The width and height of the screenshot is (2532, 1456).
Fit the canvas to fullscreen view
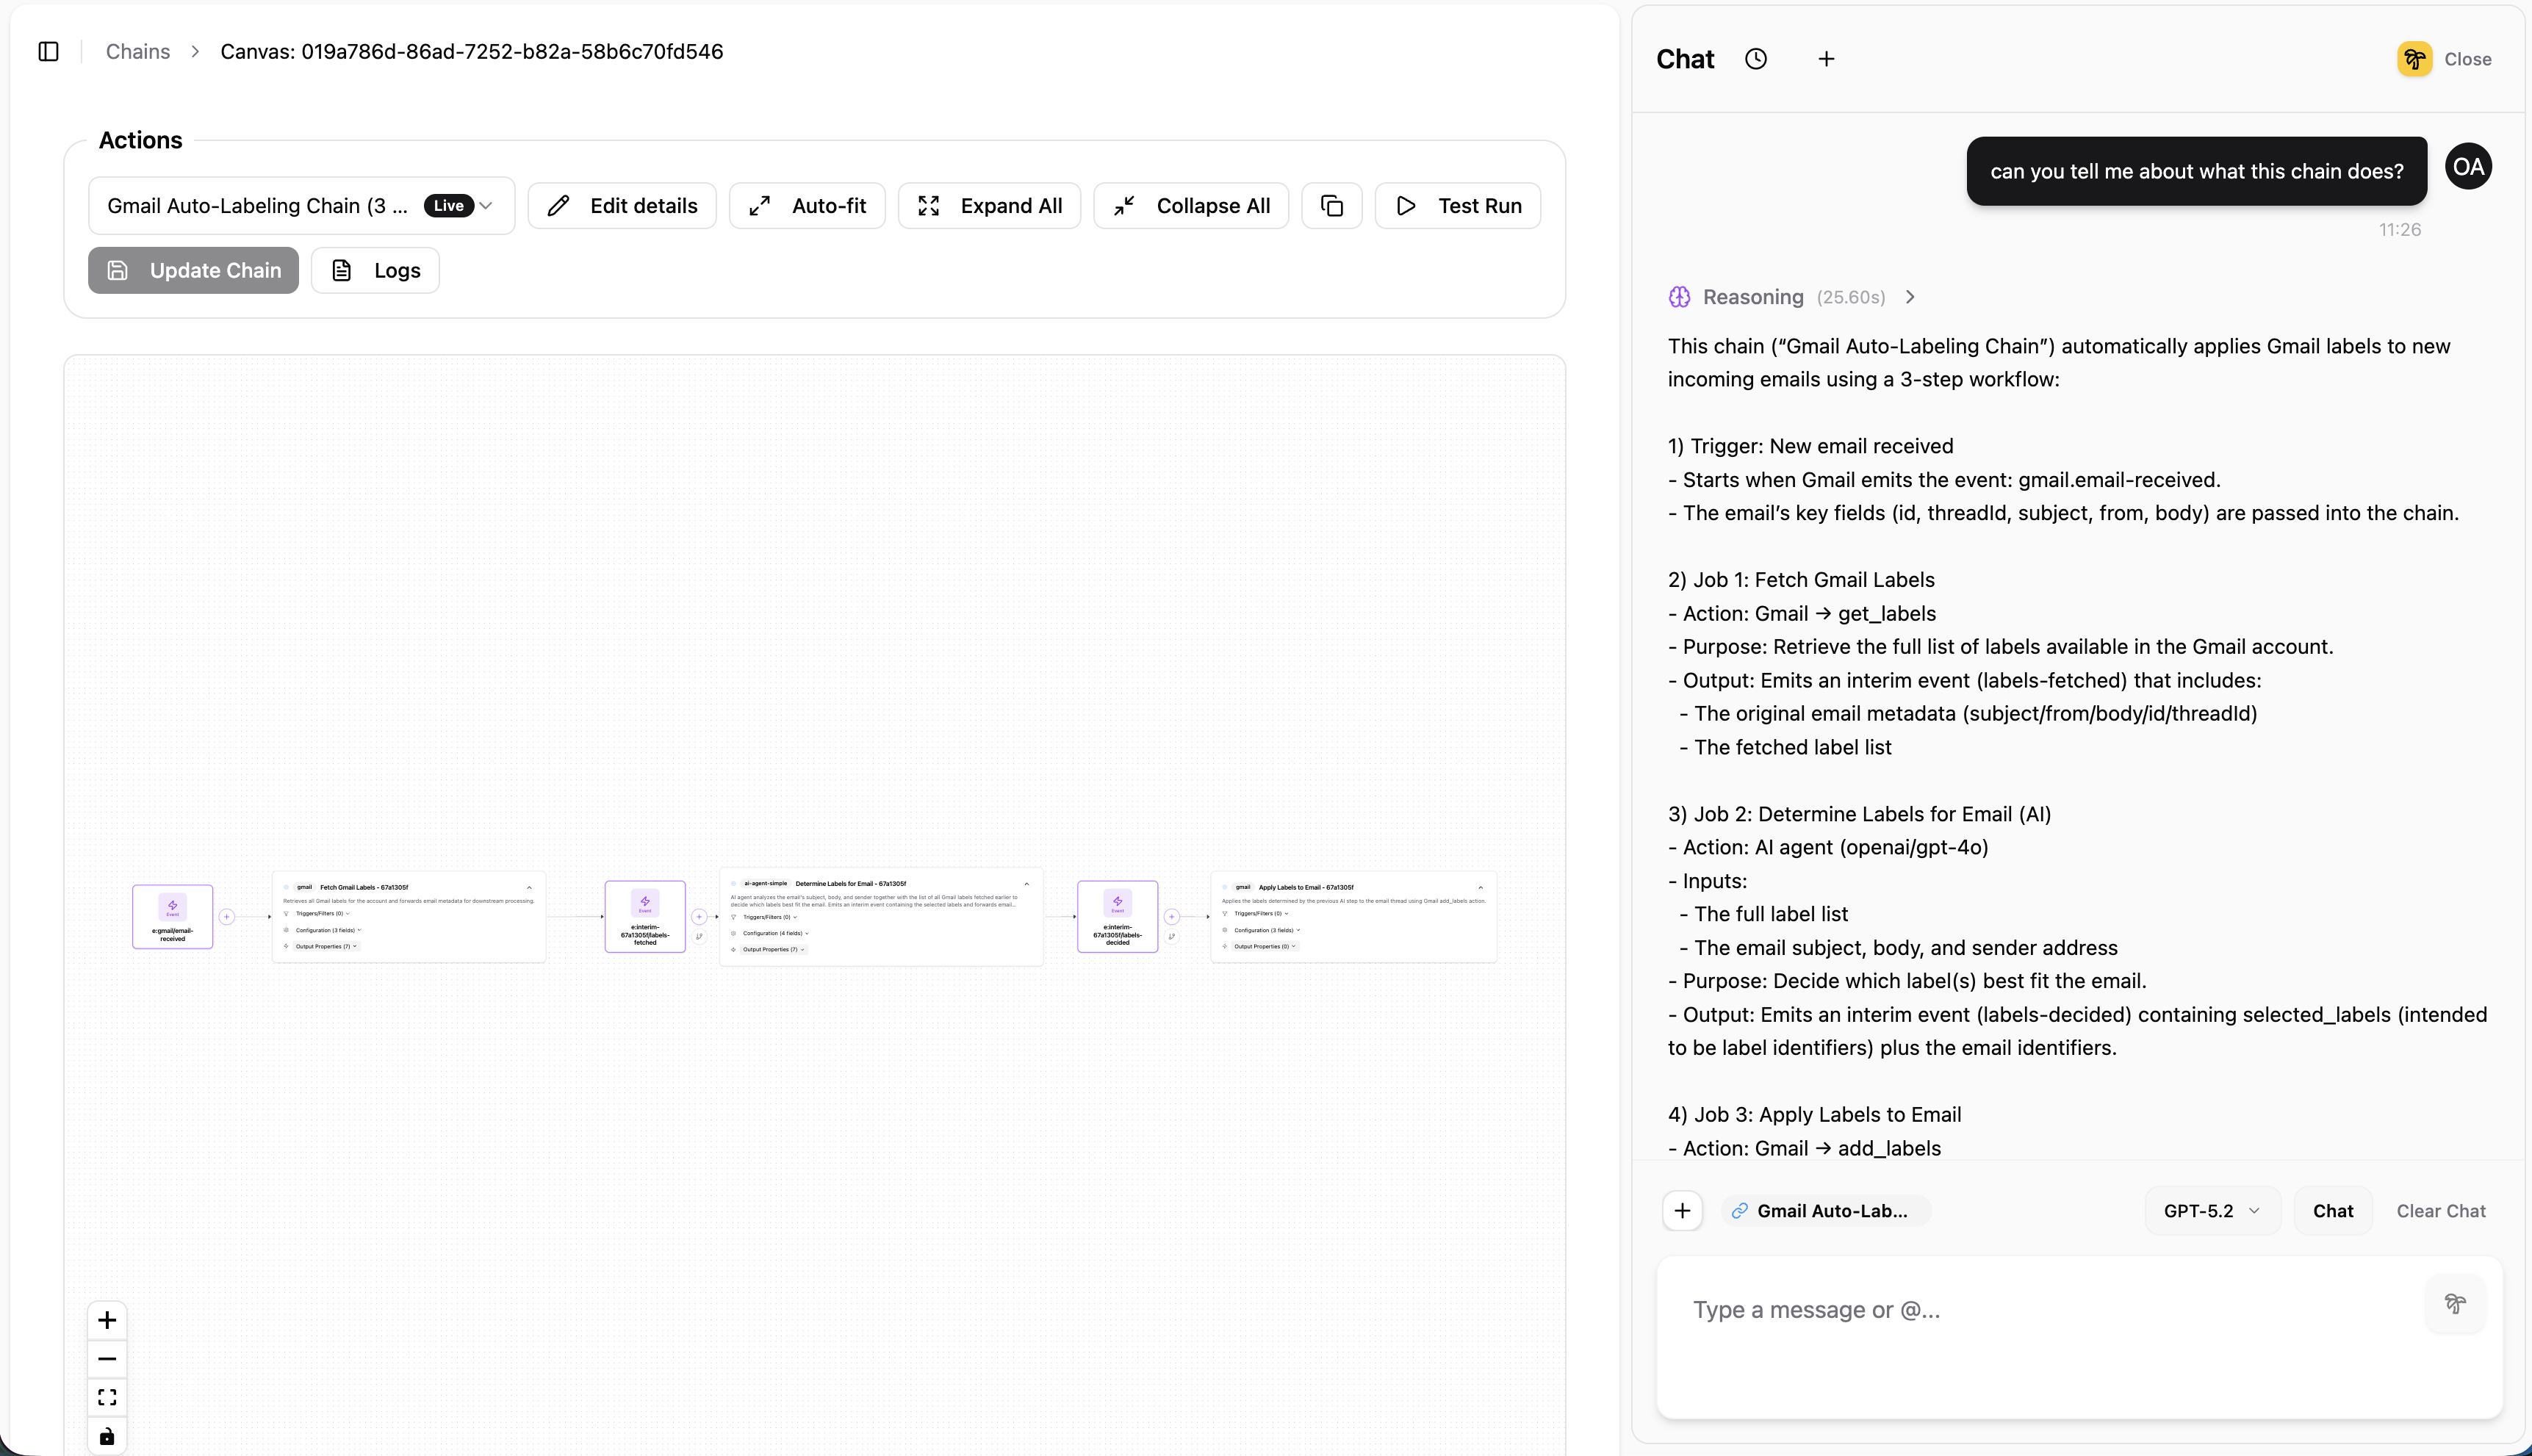pos(107,1397)
